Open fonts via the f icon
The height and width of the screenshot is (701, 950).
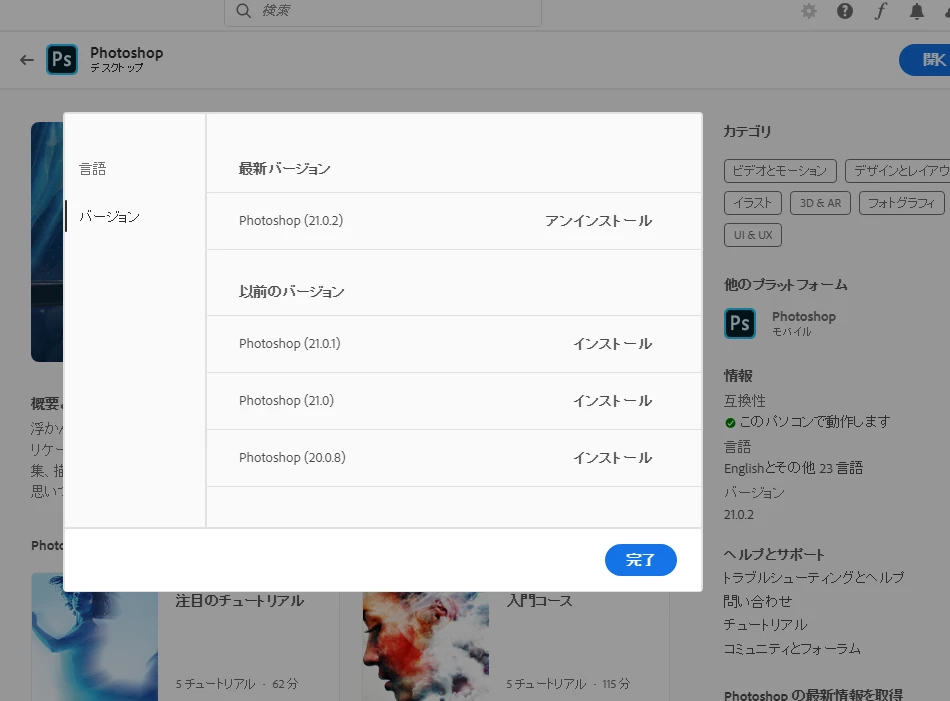point(880,11)
